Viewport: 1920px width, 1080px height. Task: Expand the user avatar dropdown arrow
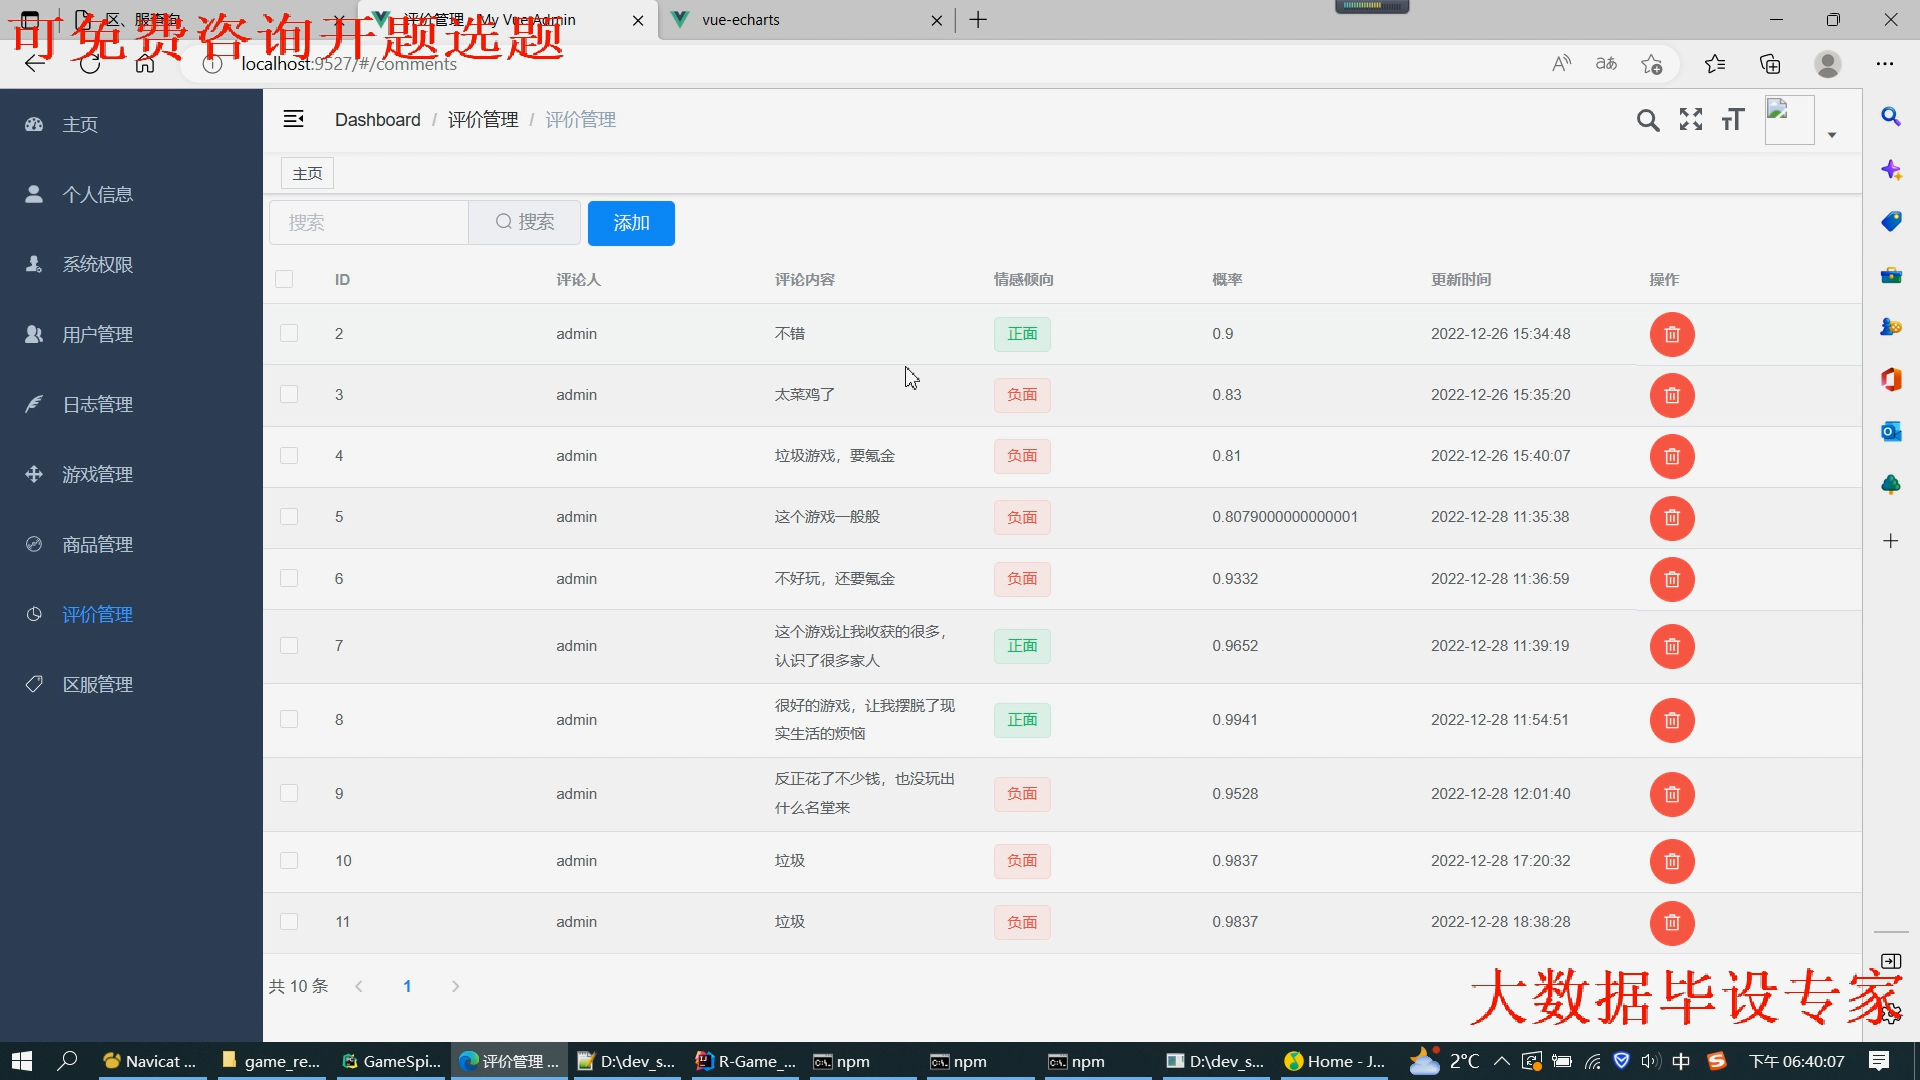click(1831, 134)
